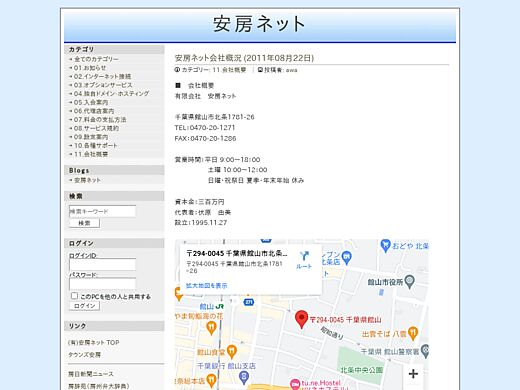Click the 千葉銀行 館山支店 bank marker
The width and height of the screenshot is (520, 390).
[x=244, y=377]
